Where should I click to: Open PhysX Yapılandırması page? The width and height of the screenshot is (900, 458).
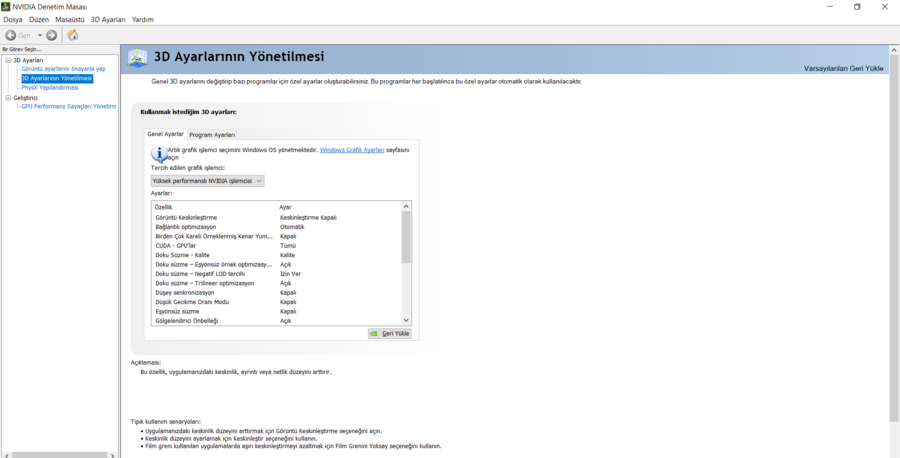point(49,88)
